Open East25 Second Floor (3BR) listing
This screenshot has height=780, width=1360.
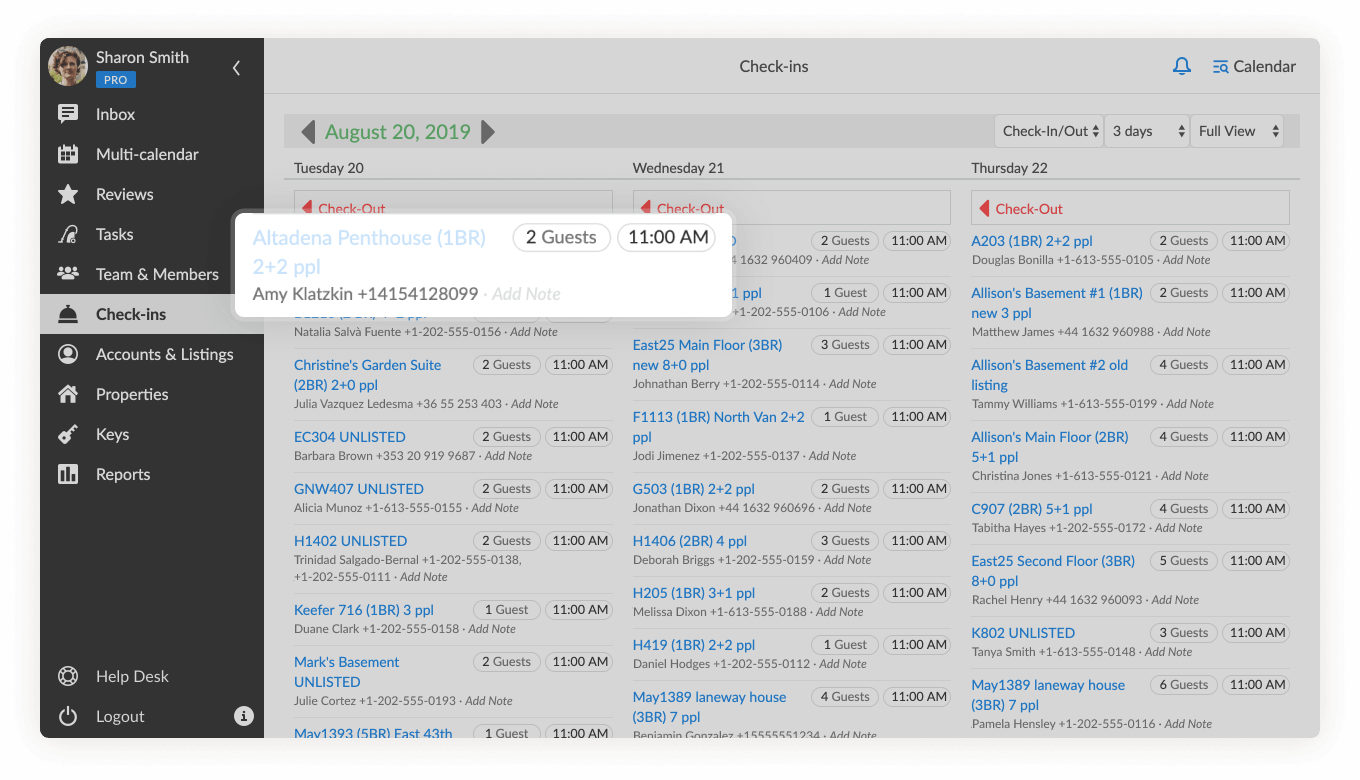(x=1053, y=571)
